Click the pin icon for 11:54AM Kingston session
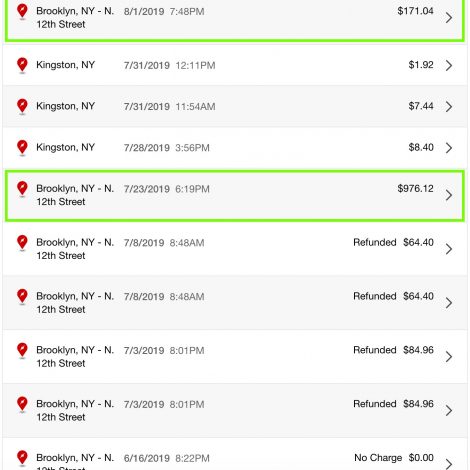This screenshot has width=470, height=470. click(x=22, y=106)
